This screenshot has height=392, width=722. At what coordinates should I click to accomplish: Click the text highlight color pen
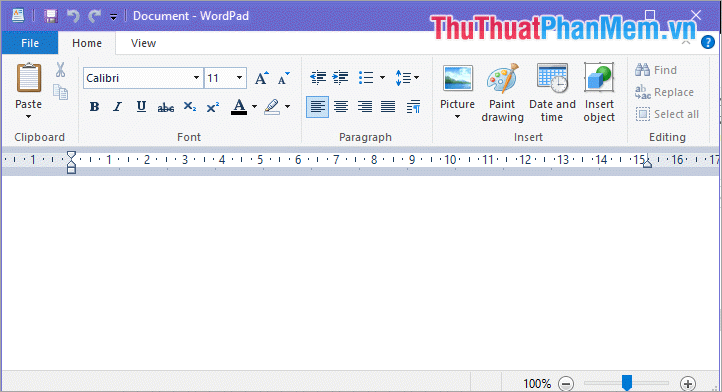click(272, 107)
